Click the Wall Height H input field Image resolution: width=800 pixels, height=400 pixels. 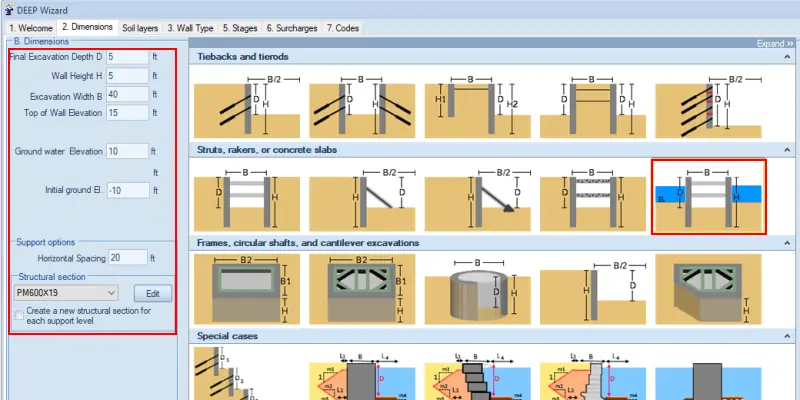(x=128, y=76)
